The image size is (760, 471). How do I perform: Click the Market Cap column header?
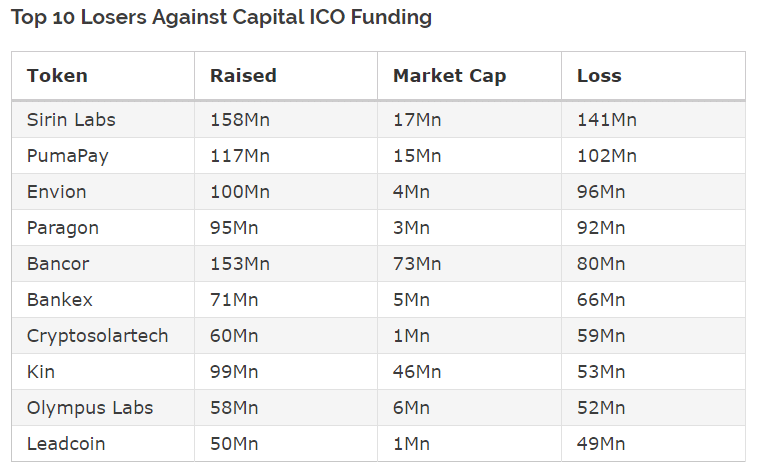(449, 76)
